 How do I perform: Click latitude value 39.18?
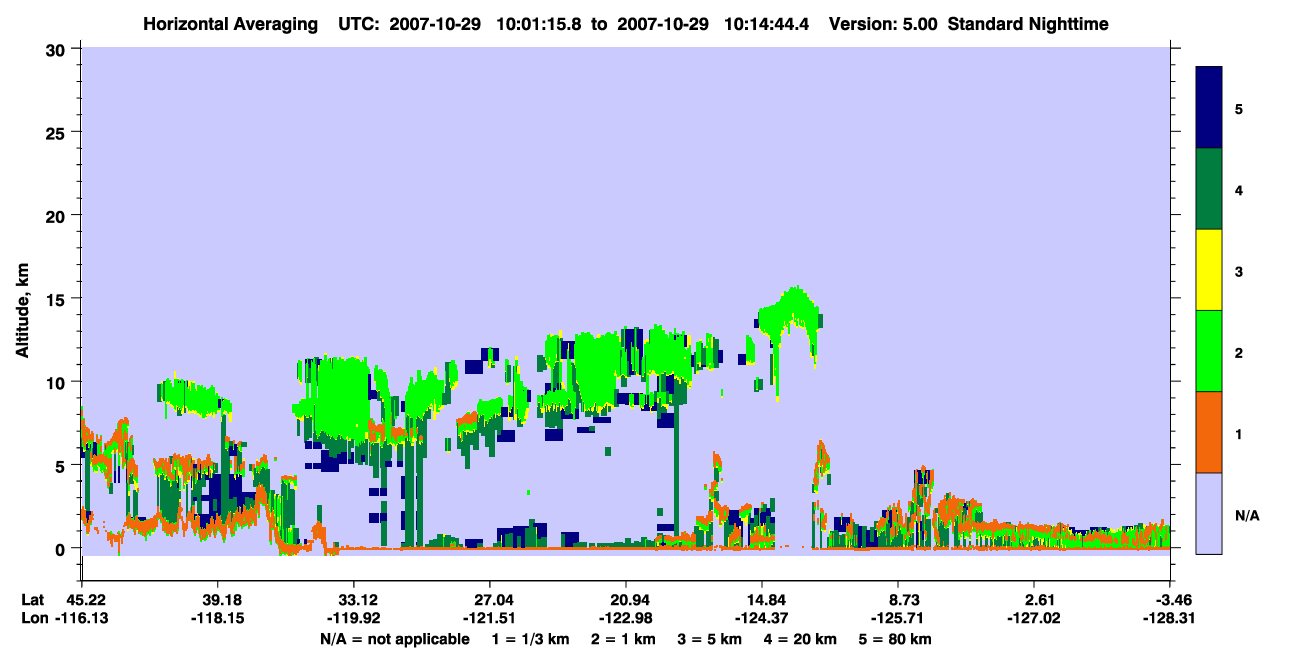pyautogui.click(x=218, y=600)
